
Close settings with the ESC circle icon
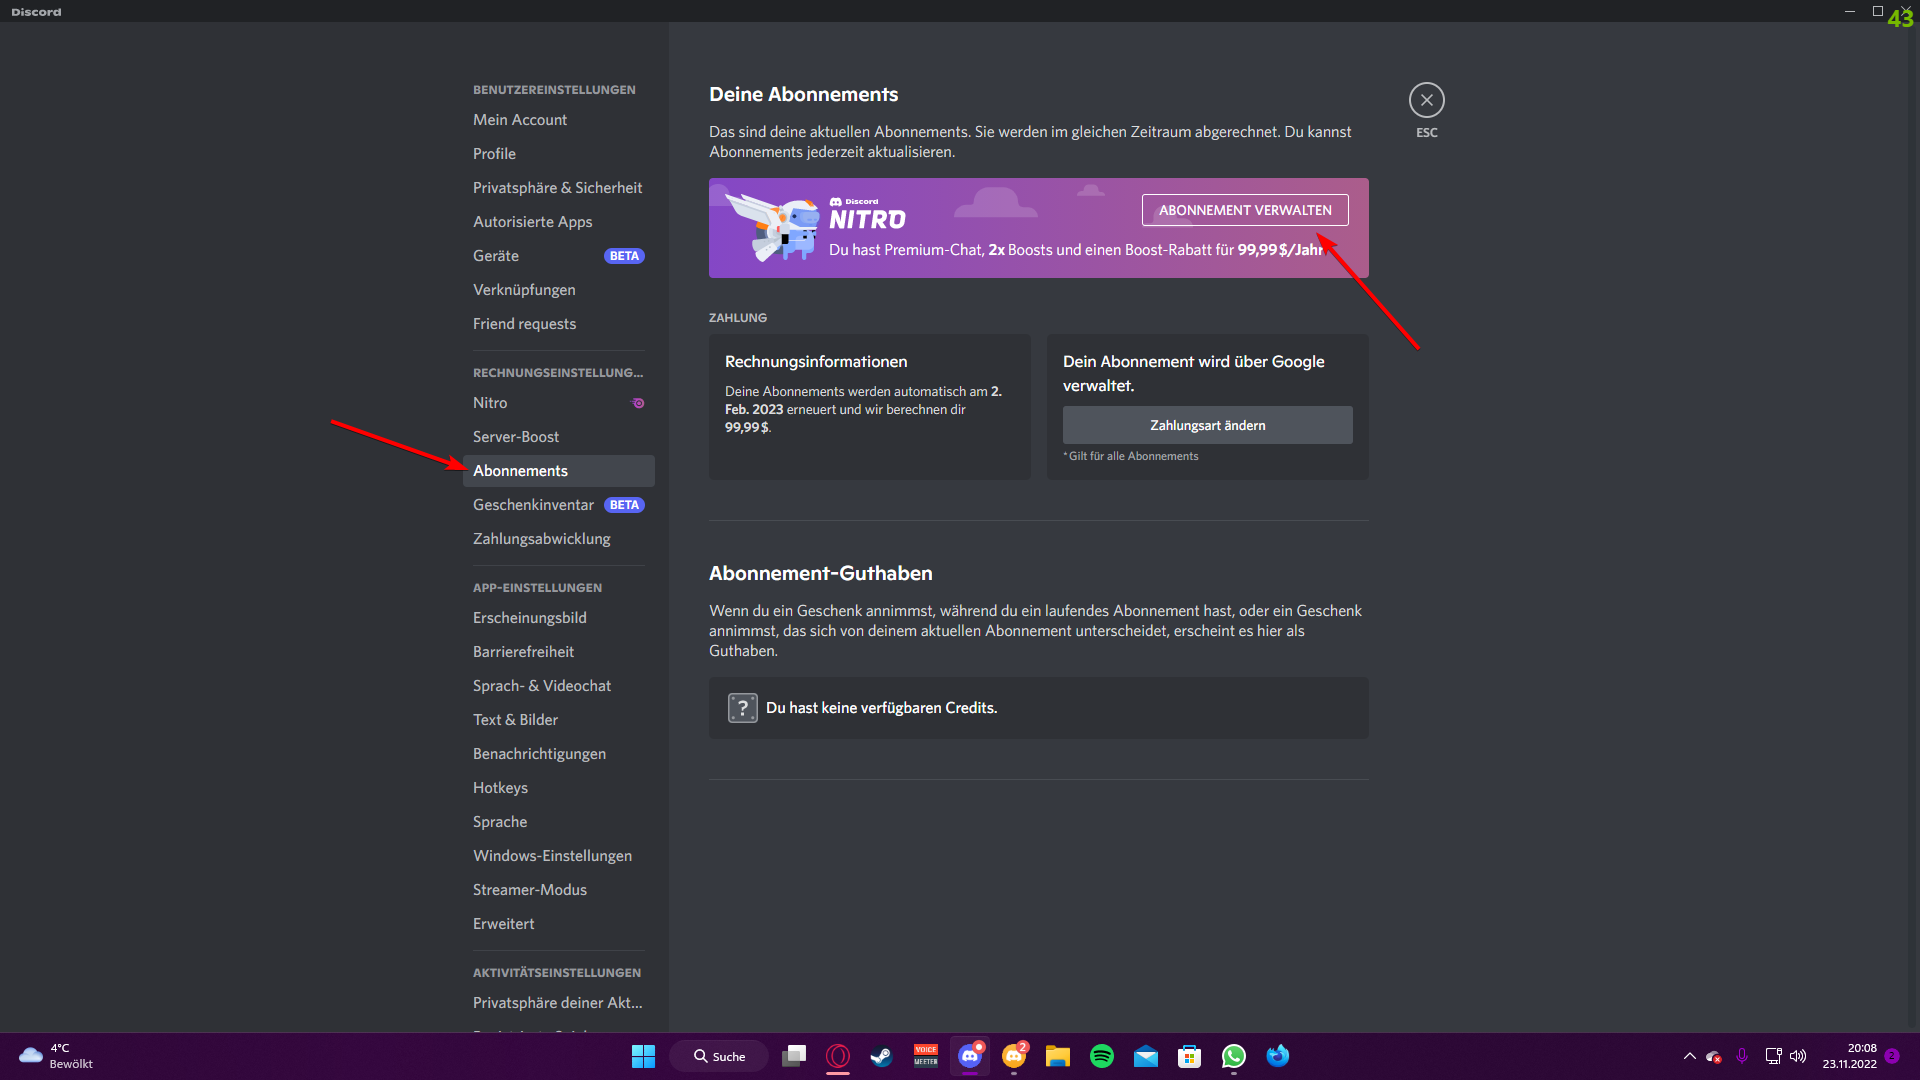(x=1426, y=100)
